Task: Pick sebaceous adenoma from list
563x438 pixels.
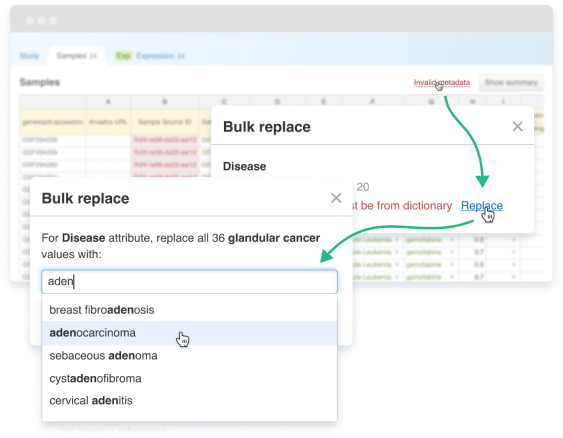Action: point(190,356)
